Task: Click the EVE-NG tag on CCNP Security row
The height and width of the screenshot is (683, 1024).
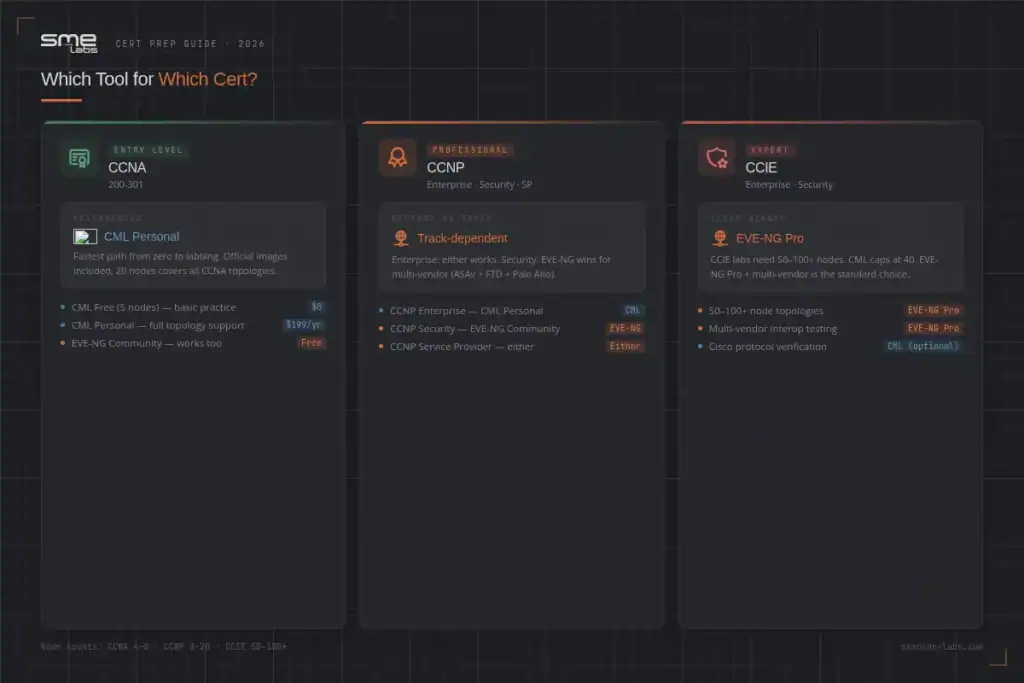Action: (625, 328)
